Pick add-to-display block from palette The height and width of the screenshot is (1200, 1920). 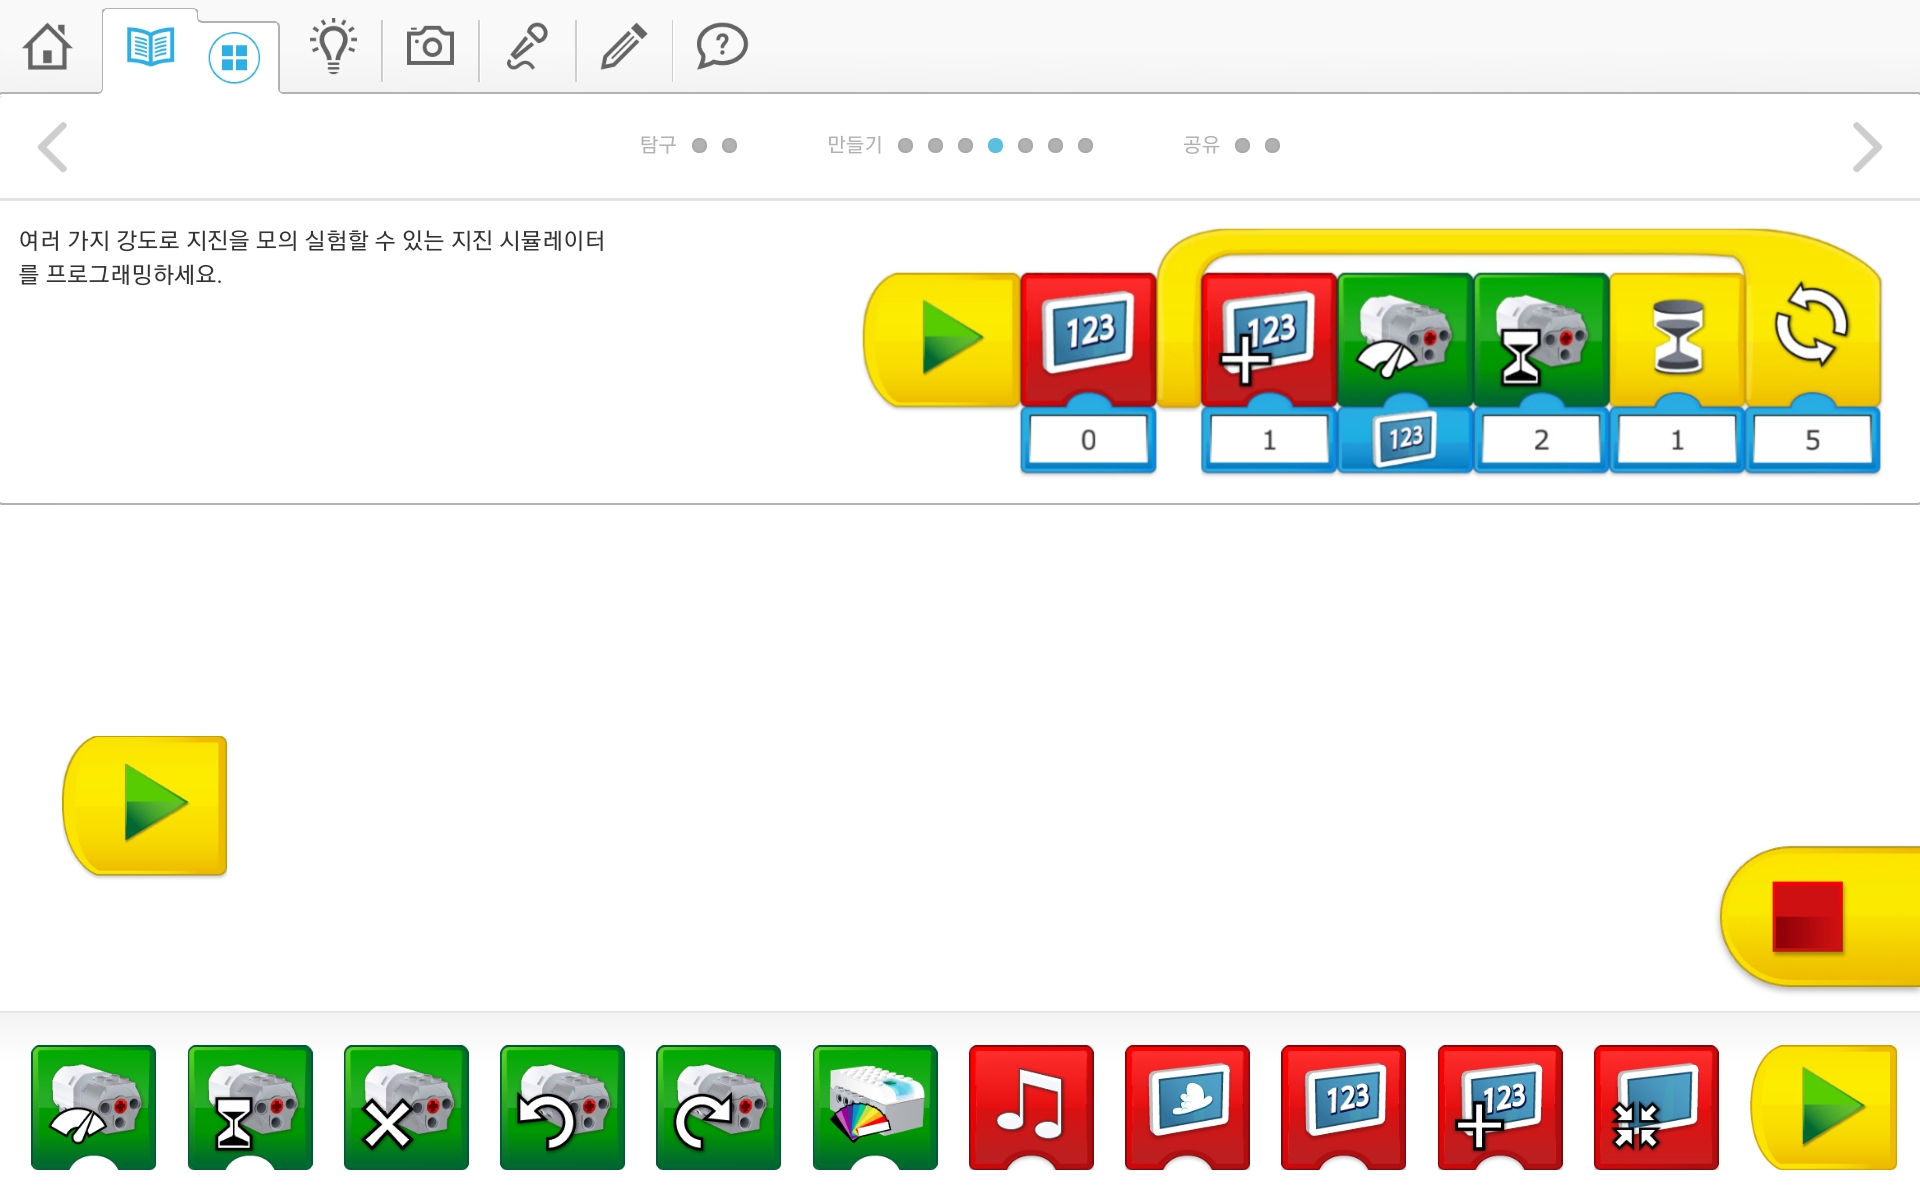click(1500, 1107)
